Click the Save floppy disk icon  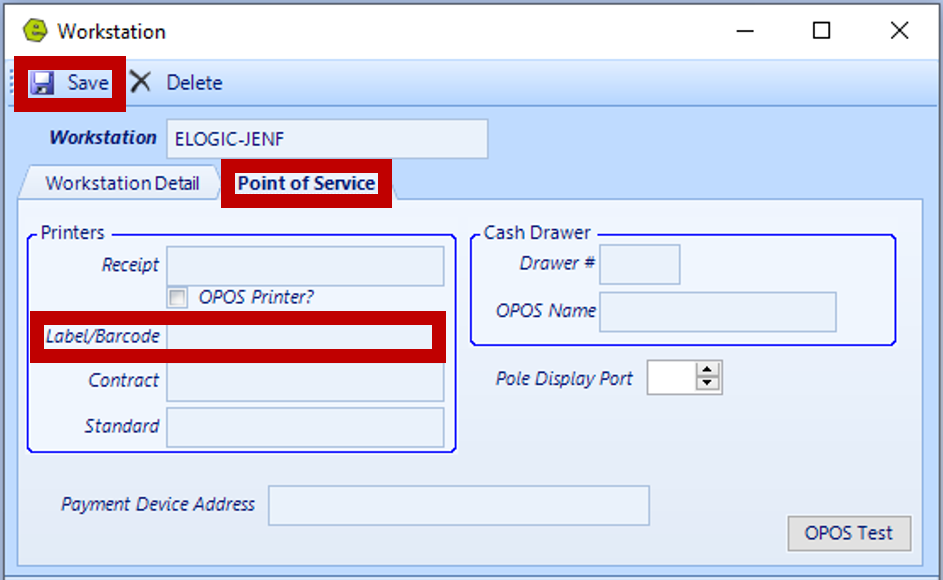tap(43, 83)
